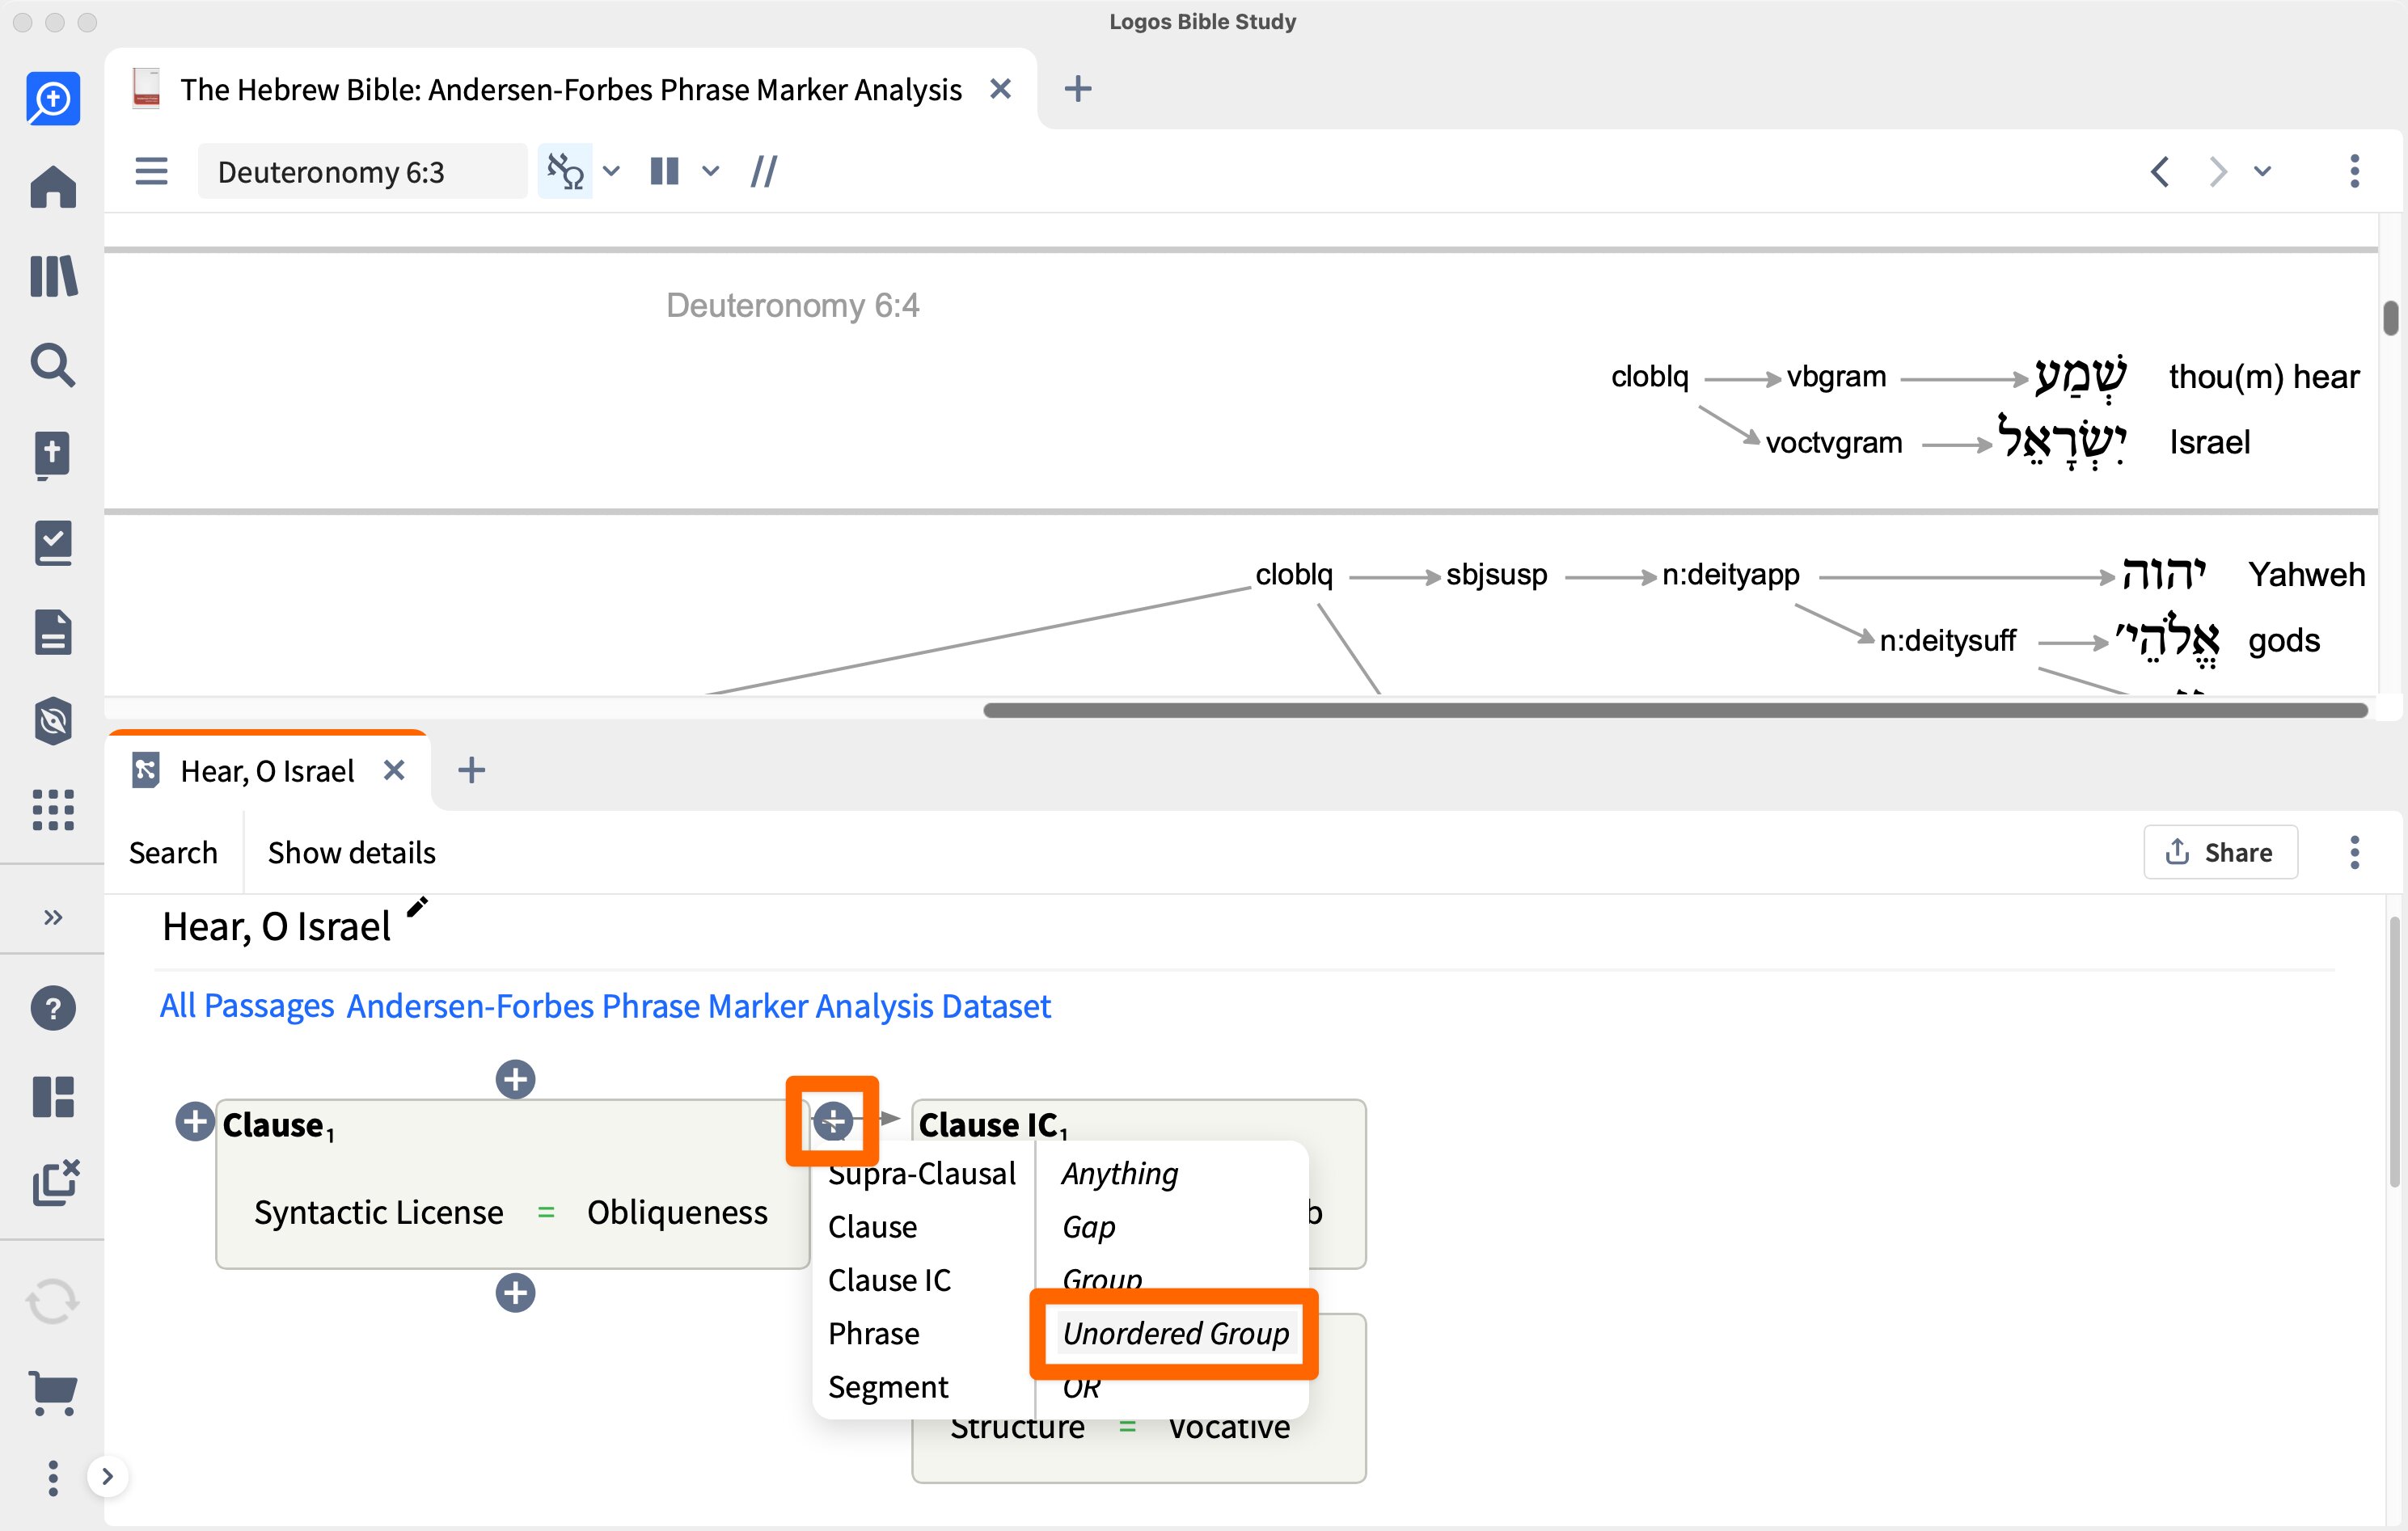Viewport: 2408px width, 1531px height.
Task: Open the resource panel's three-dot menu
Action: click(x=2355, y=171)
